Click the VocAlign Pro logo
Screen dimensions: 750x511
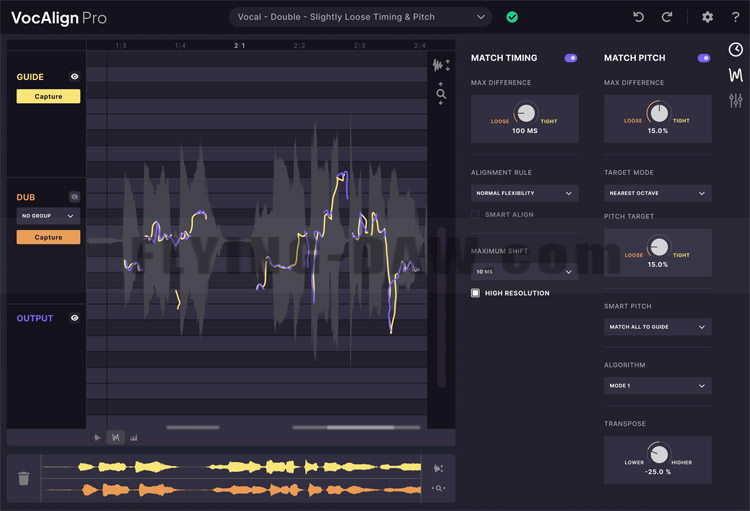point(58,18)
